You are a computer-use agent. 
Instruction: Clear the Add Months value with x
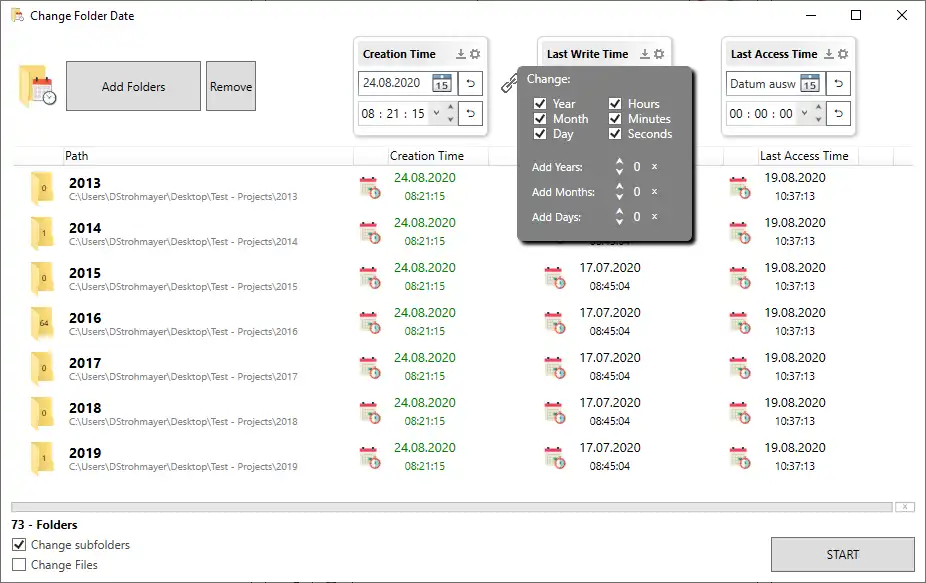pyautogui.click(x=654, y=191)
